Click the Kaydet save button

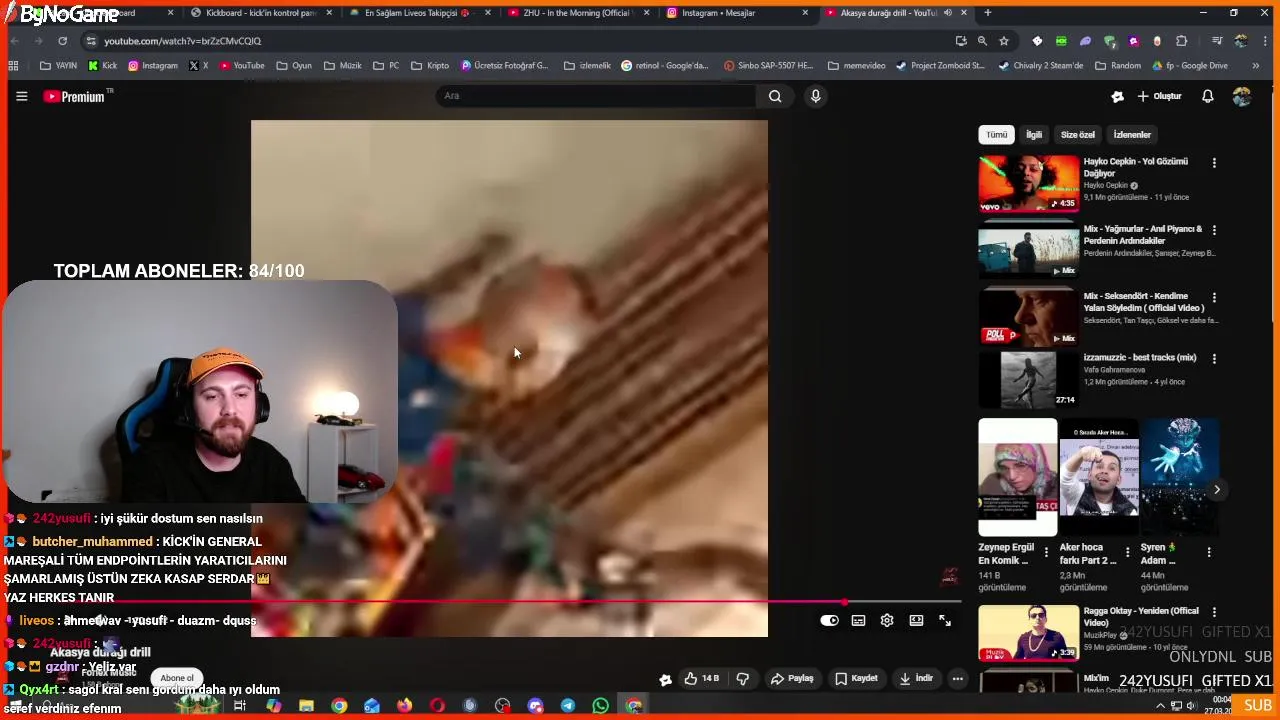point(856,678)
